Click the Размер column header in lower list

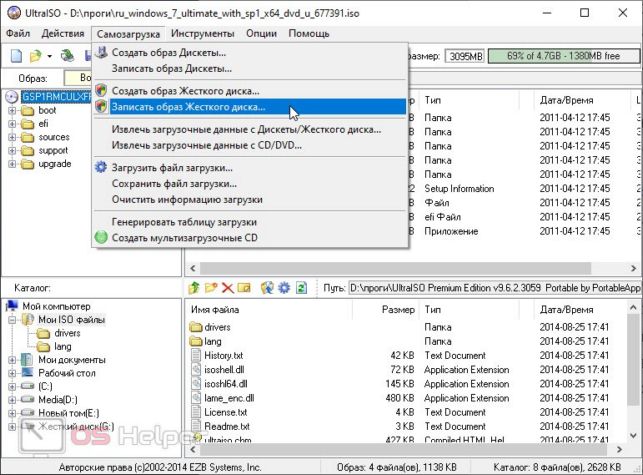[385, 310]
